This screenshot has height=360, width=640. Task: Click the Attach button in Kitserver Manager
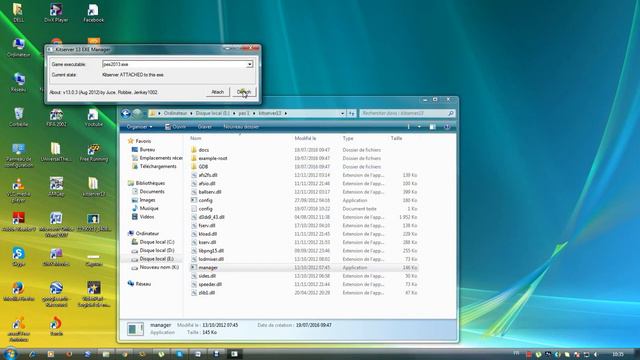(217, 92)
